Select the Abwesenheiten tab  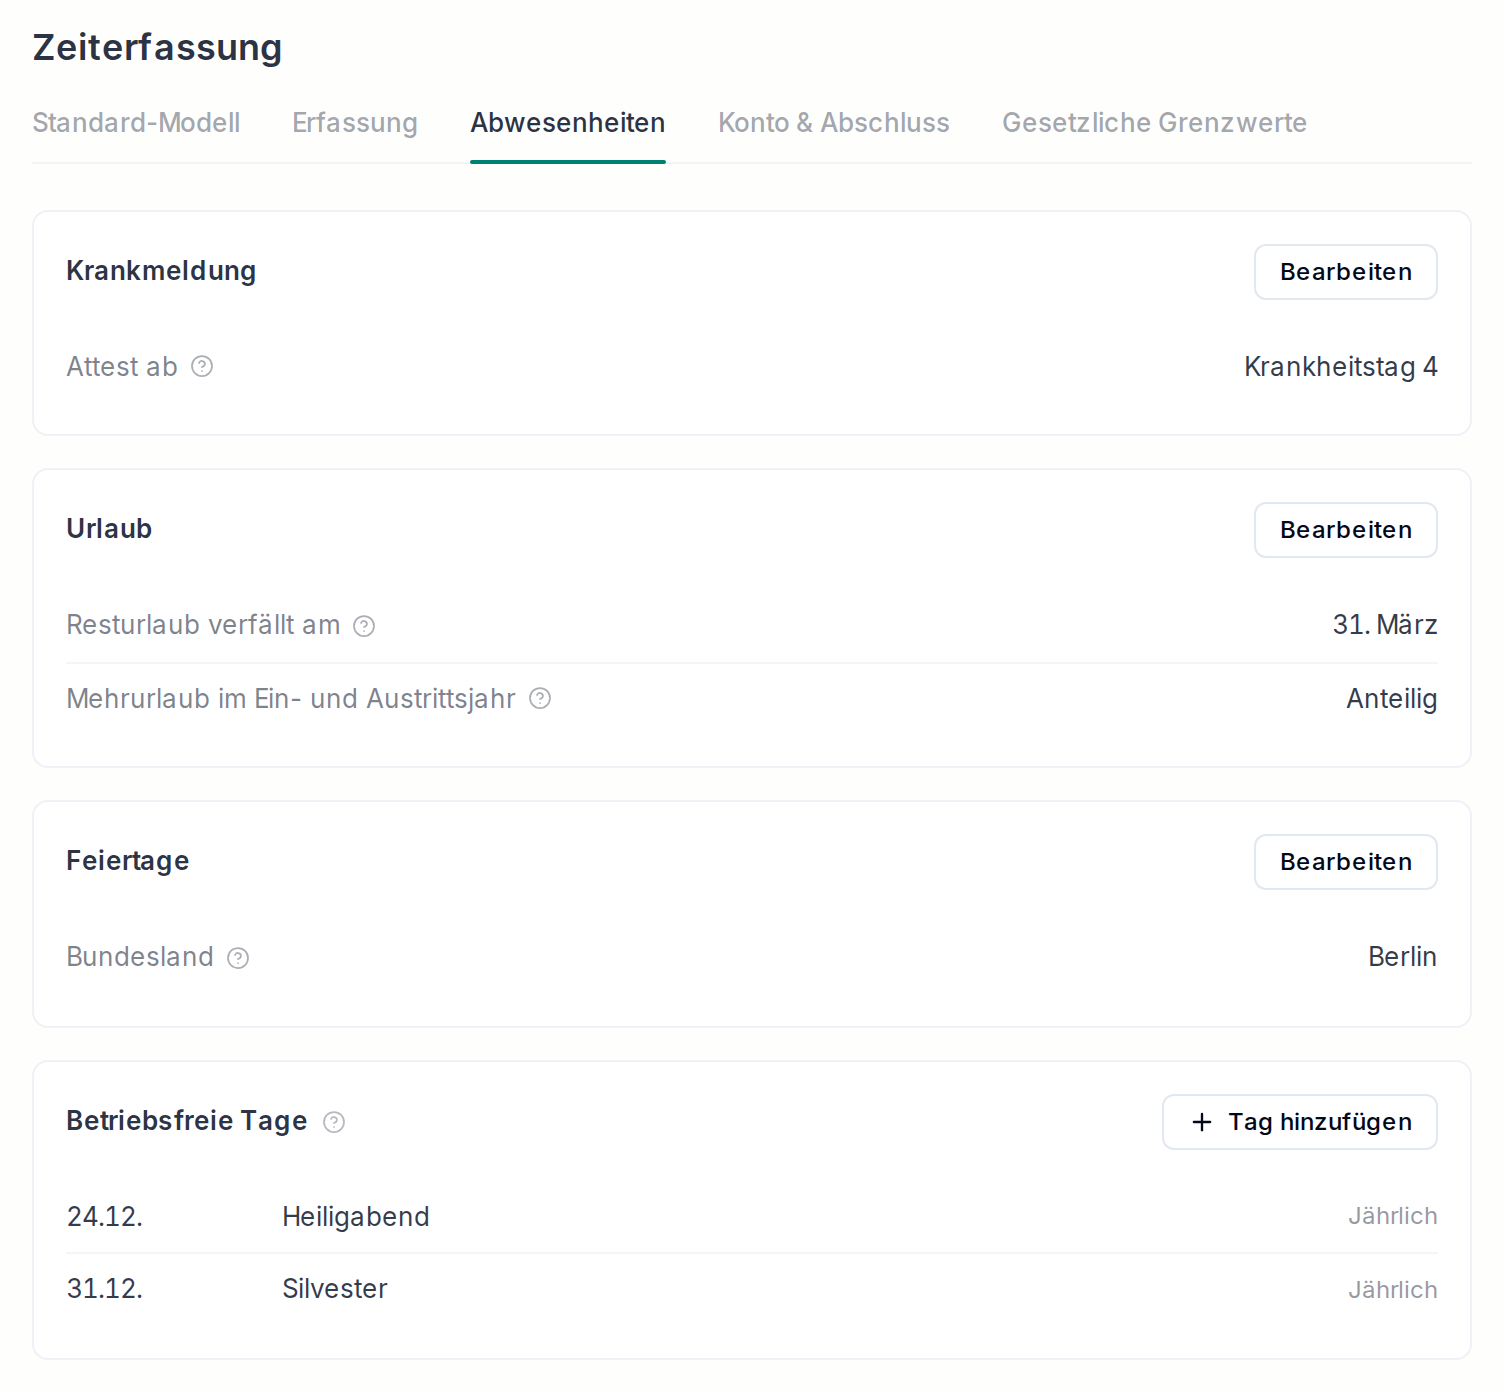click(x=568, y=123)
